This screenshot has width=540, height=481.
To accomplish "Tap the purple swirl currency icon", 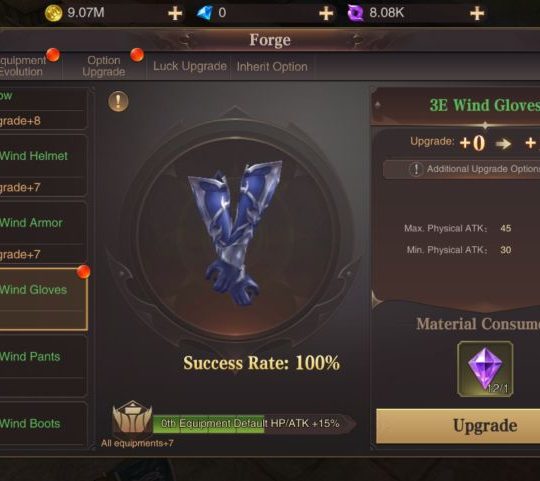I will pos(355,13).
